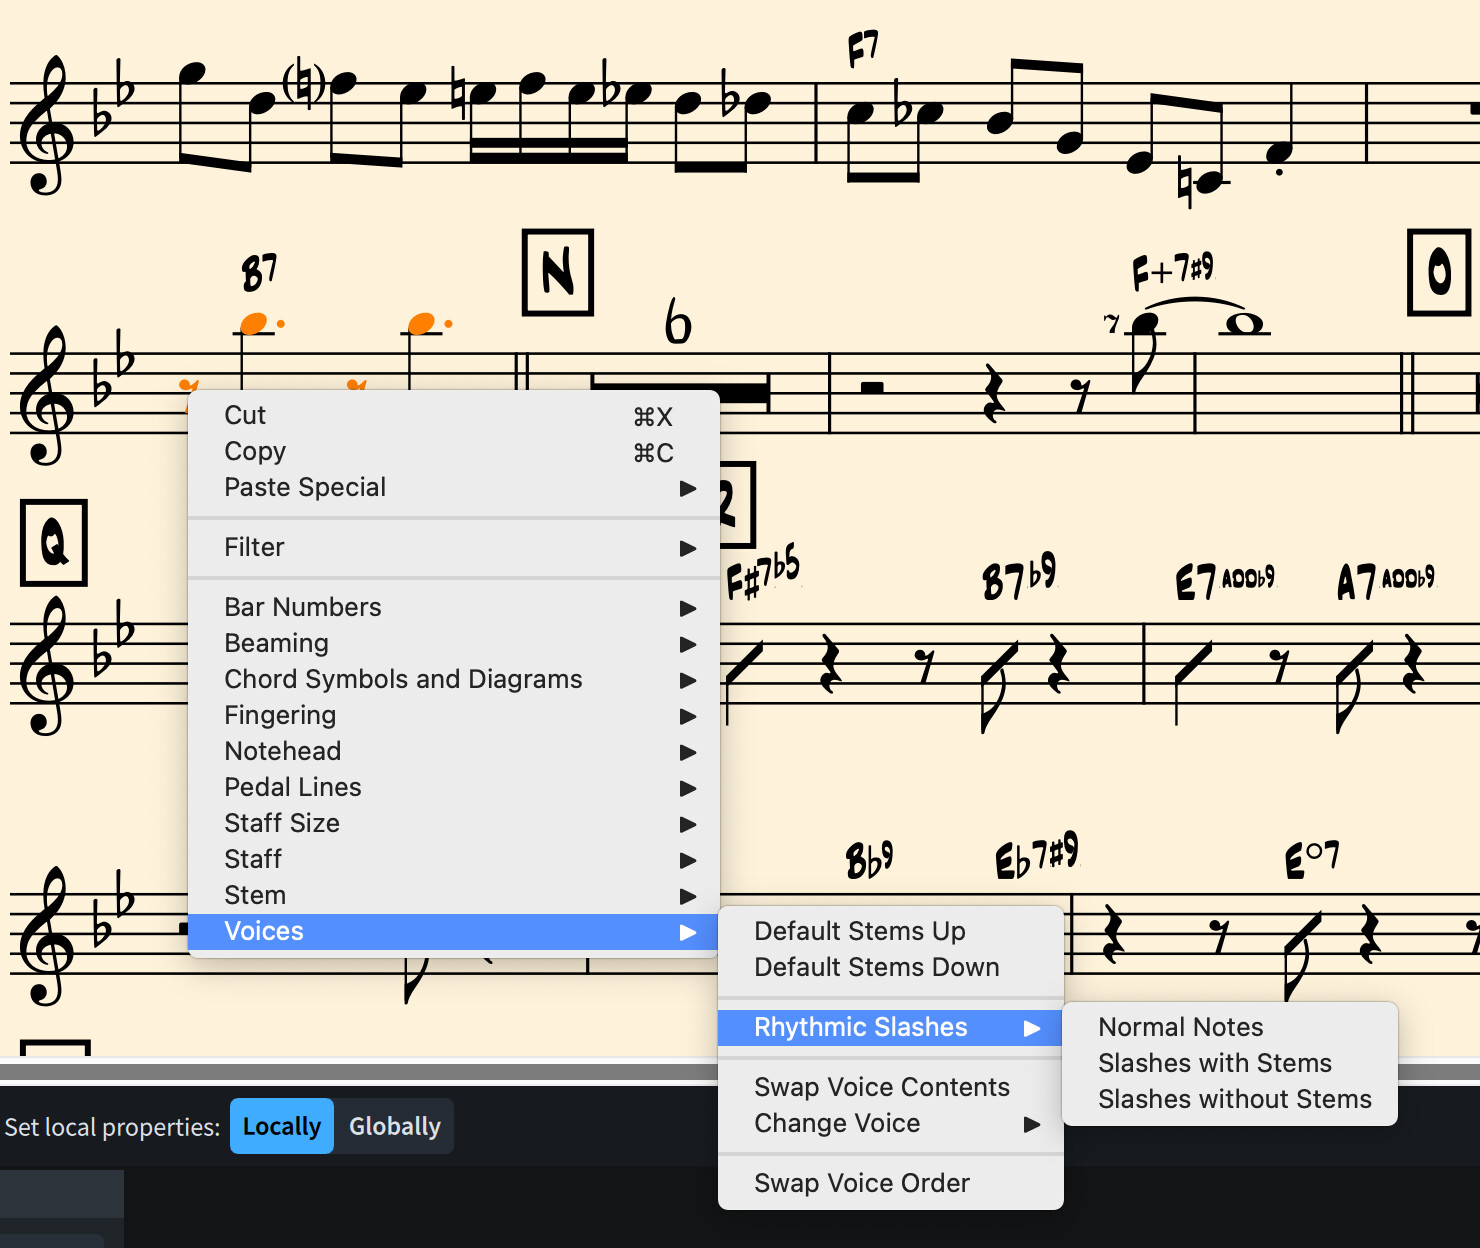Expand the Filter submenu
Viewport: 1480px width, 1248px height.
tap(254, 547)
